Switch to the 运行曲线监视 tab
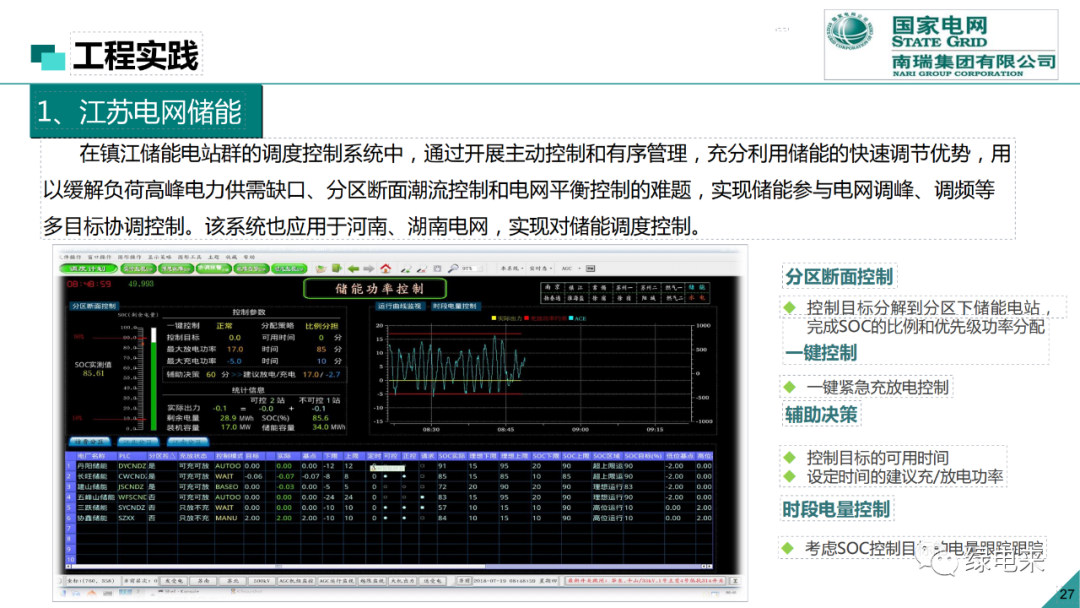Screen dimensions: 1080x608 (x=399, y=306)
